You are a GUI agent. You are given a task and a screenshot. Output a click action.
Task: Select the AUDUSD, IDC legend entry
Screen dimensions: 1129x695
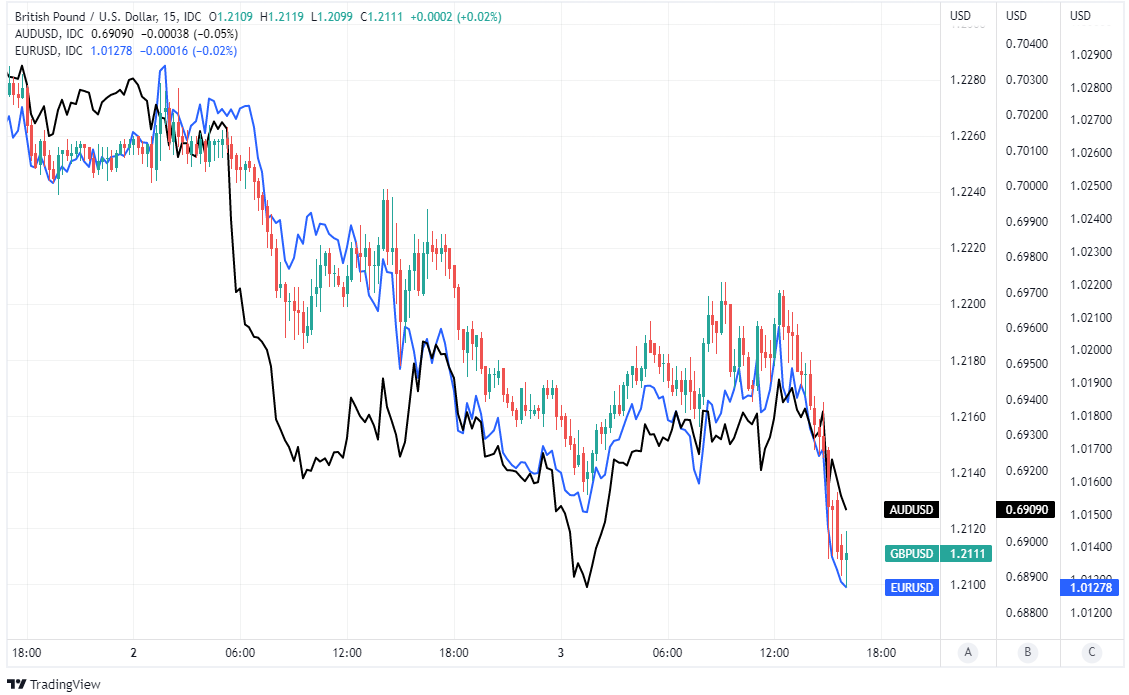[48, 34]
